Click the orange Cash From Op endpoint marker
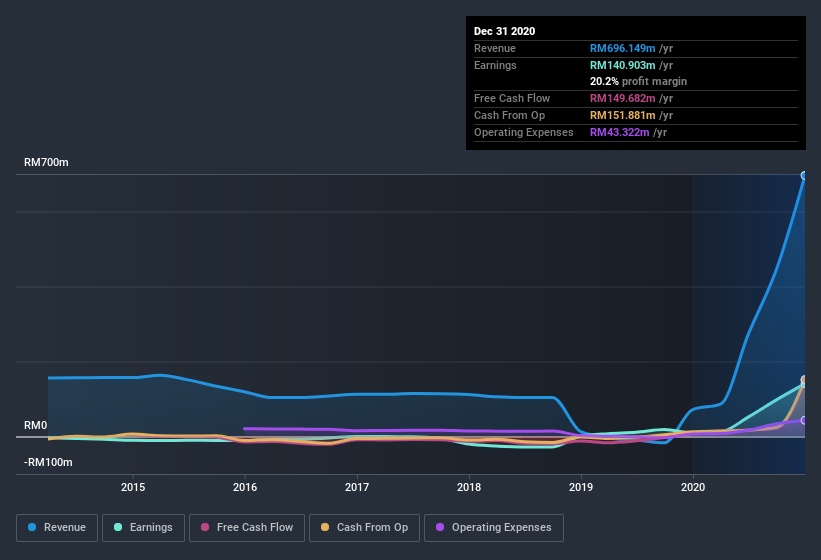Screen dimensions: 821x560 pos(804,380)
